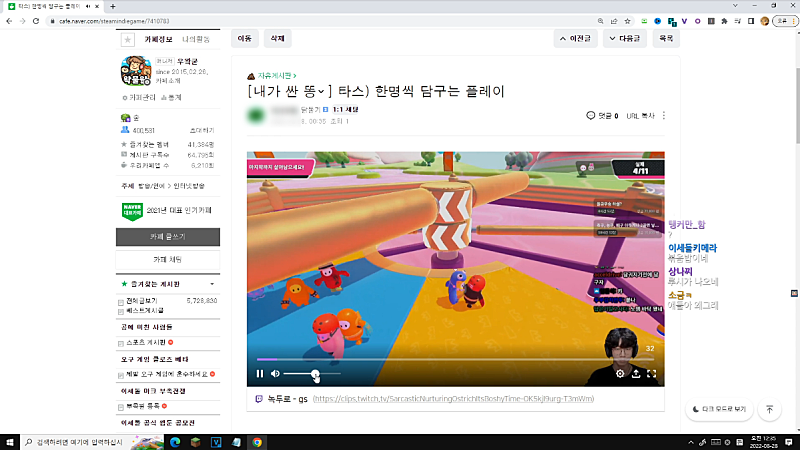Enter fullscreen mode on the video
This screenshot has height=450, width=800.
(x=652, y=374)
